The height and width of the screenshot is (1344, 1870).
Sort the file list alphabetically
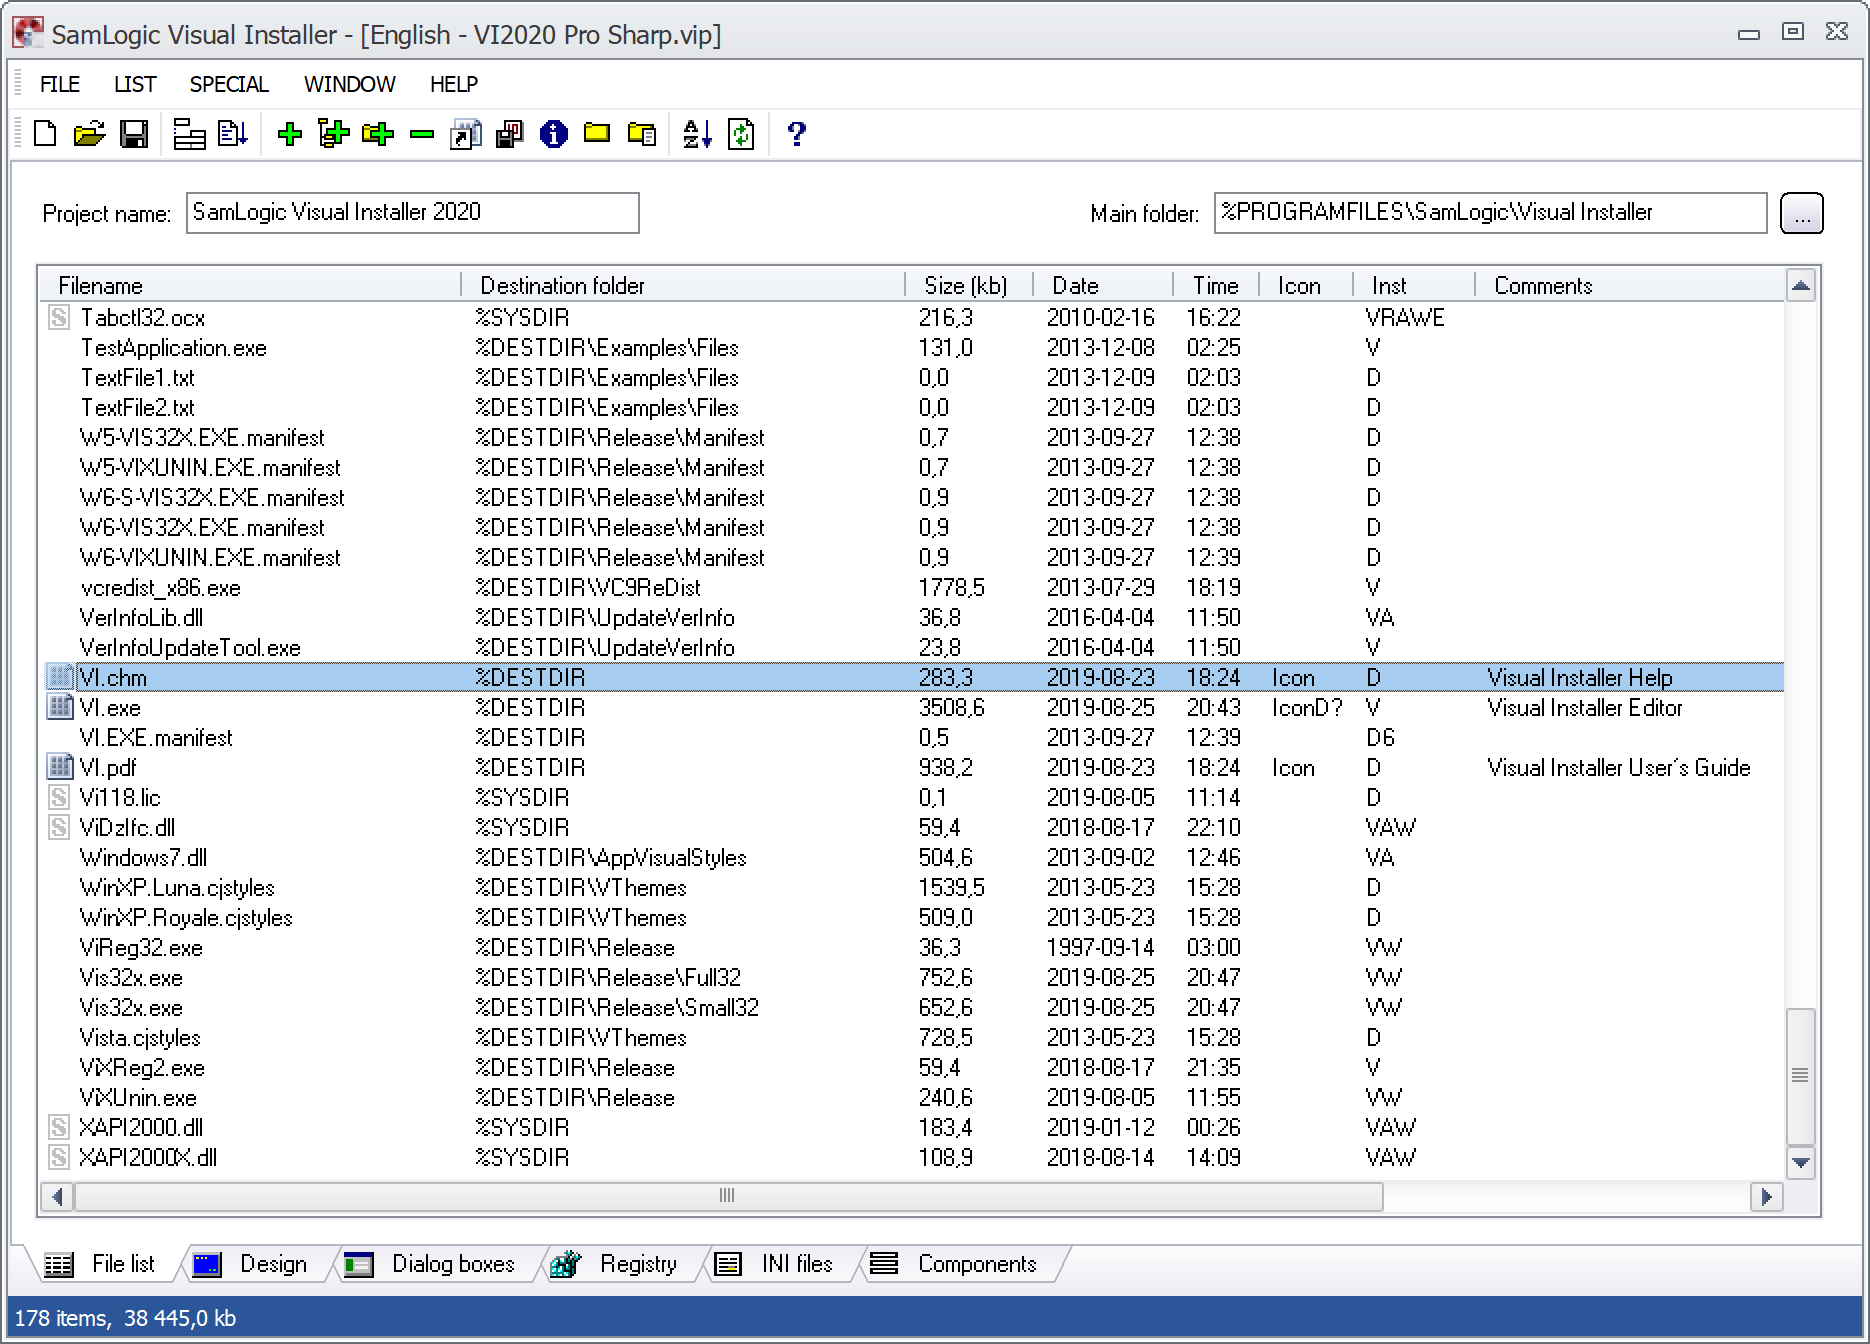click(697, 134)
